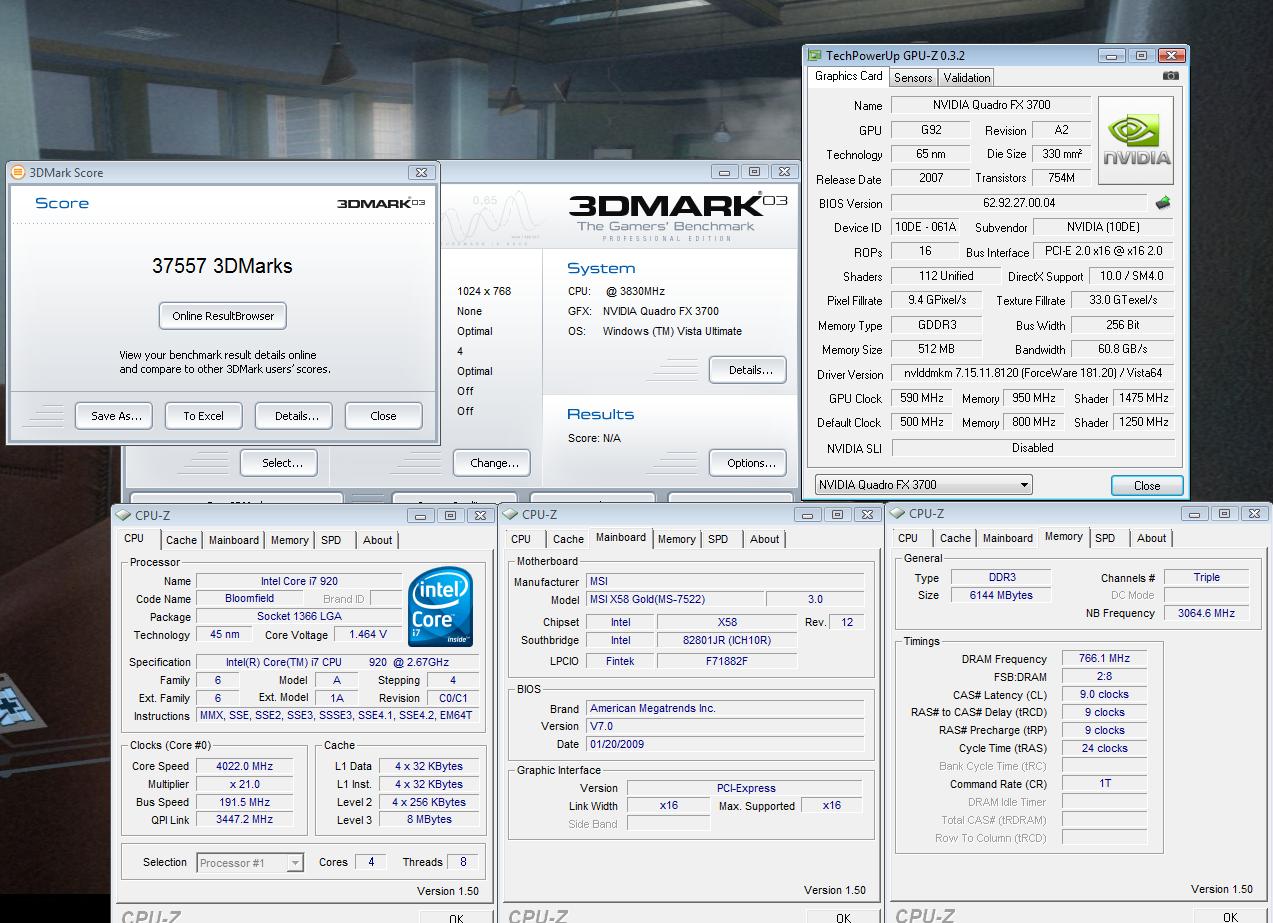Click the Change... button in 3DMark03
This screenshot has height=923, width=1273.
[494, 463]
